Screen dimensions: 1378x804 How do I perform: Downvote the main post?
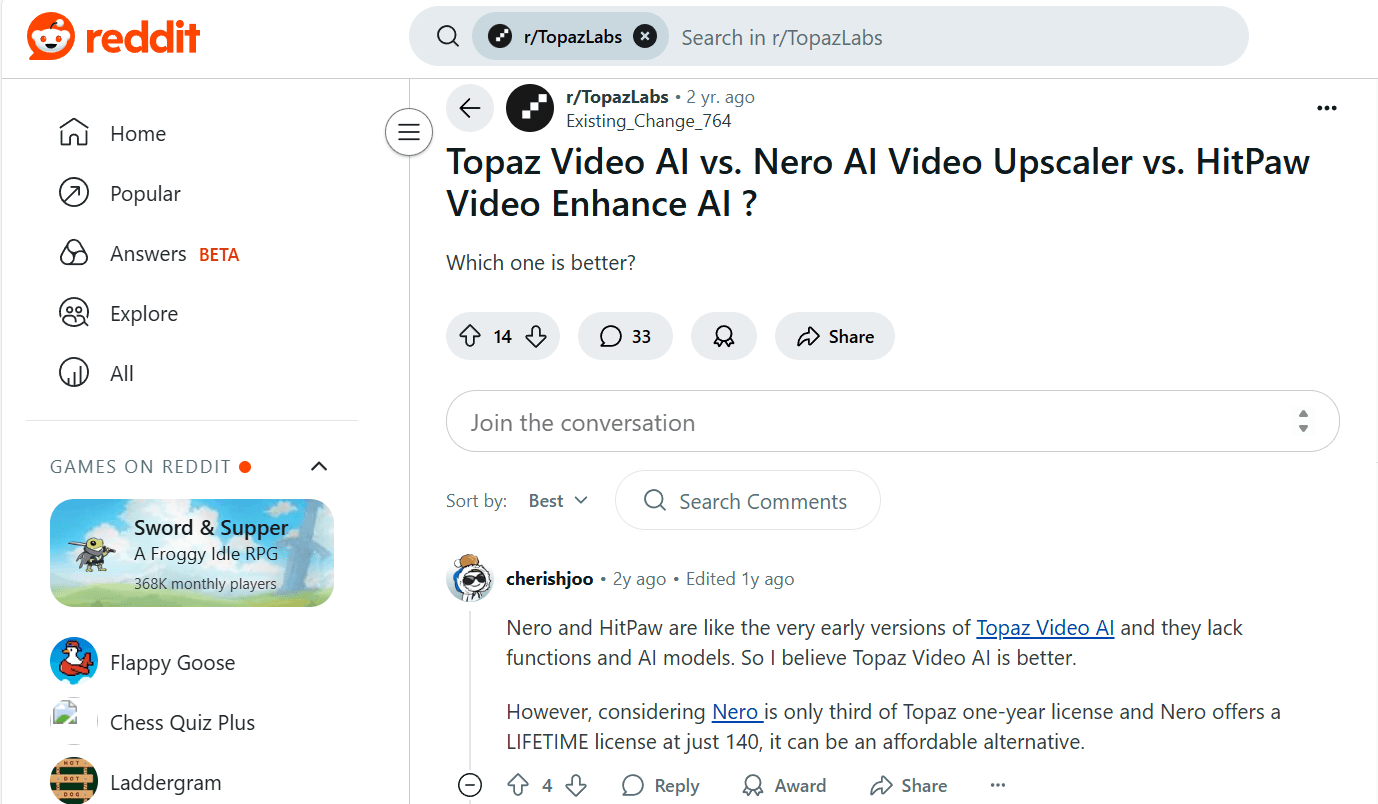click(536, 337)
